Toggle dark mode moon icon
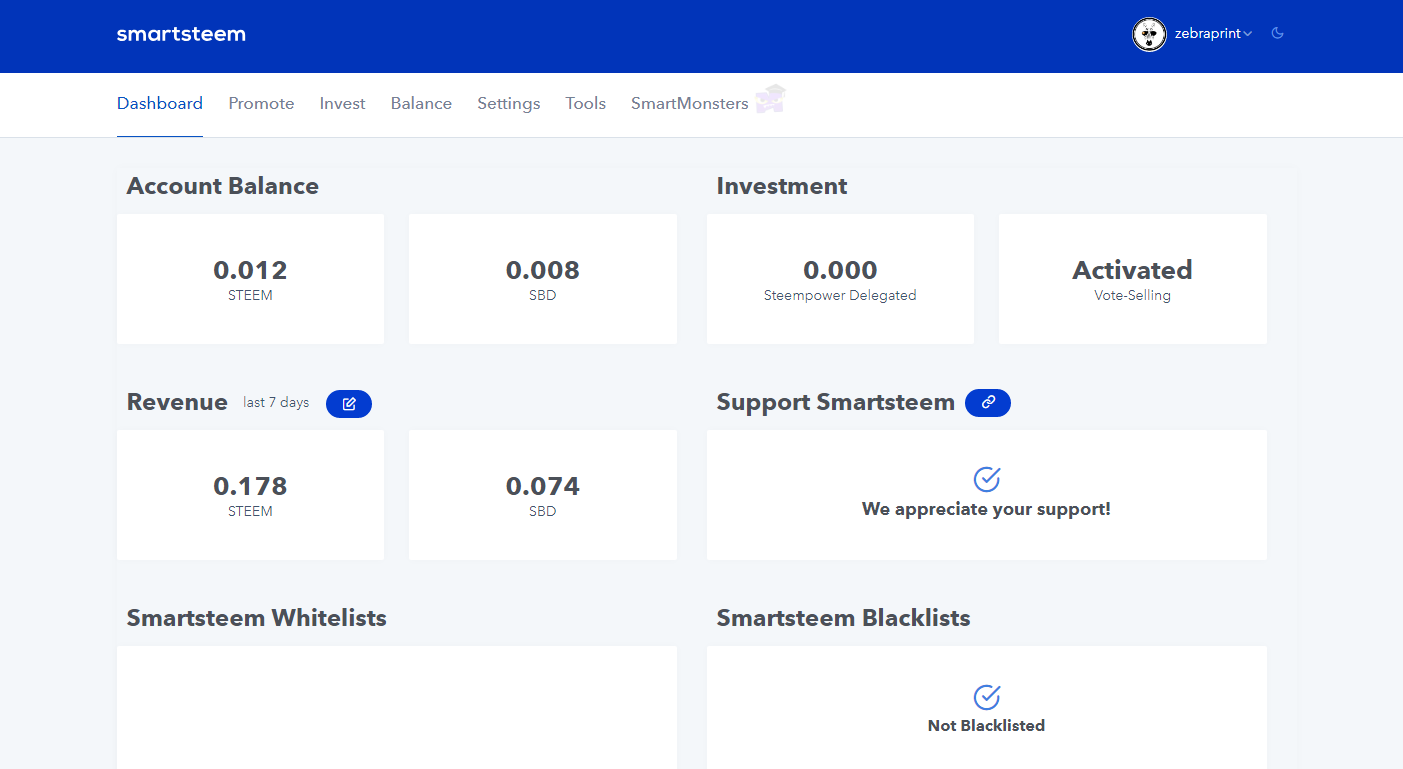 (1277, 33)
